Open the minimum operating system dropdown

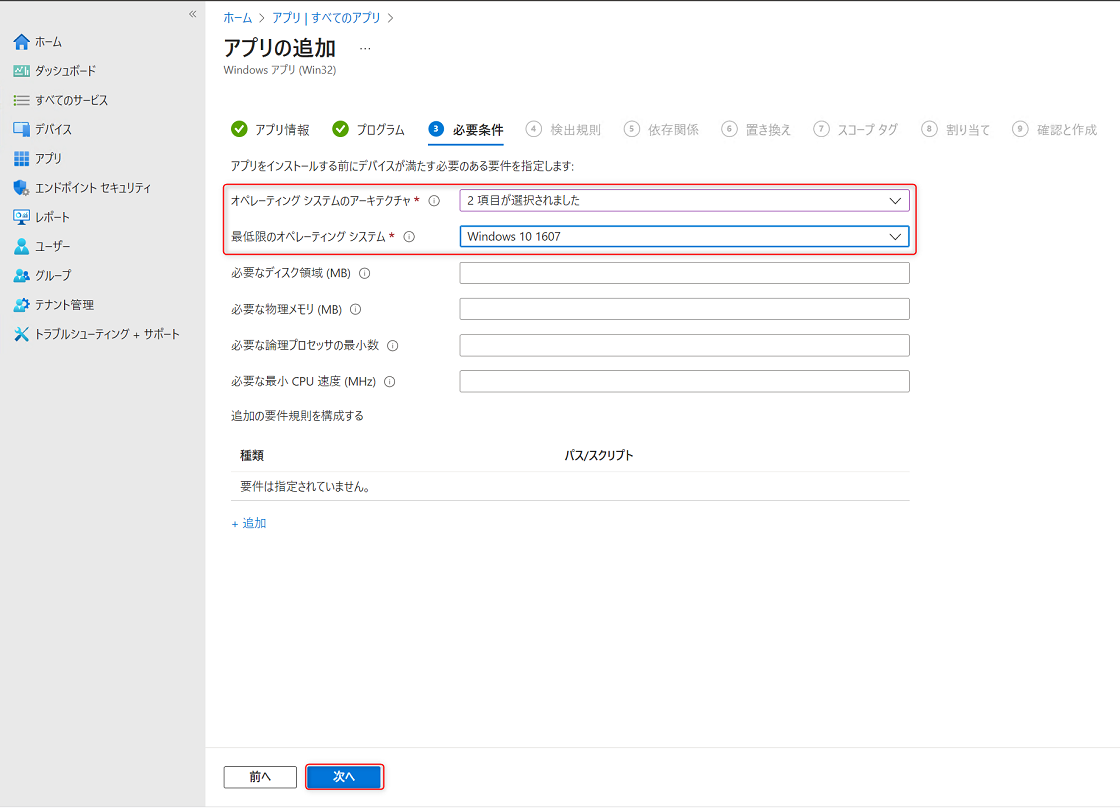point(684,237)
